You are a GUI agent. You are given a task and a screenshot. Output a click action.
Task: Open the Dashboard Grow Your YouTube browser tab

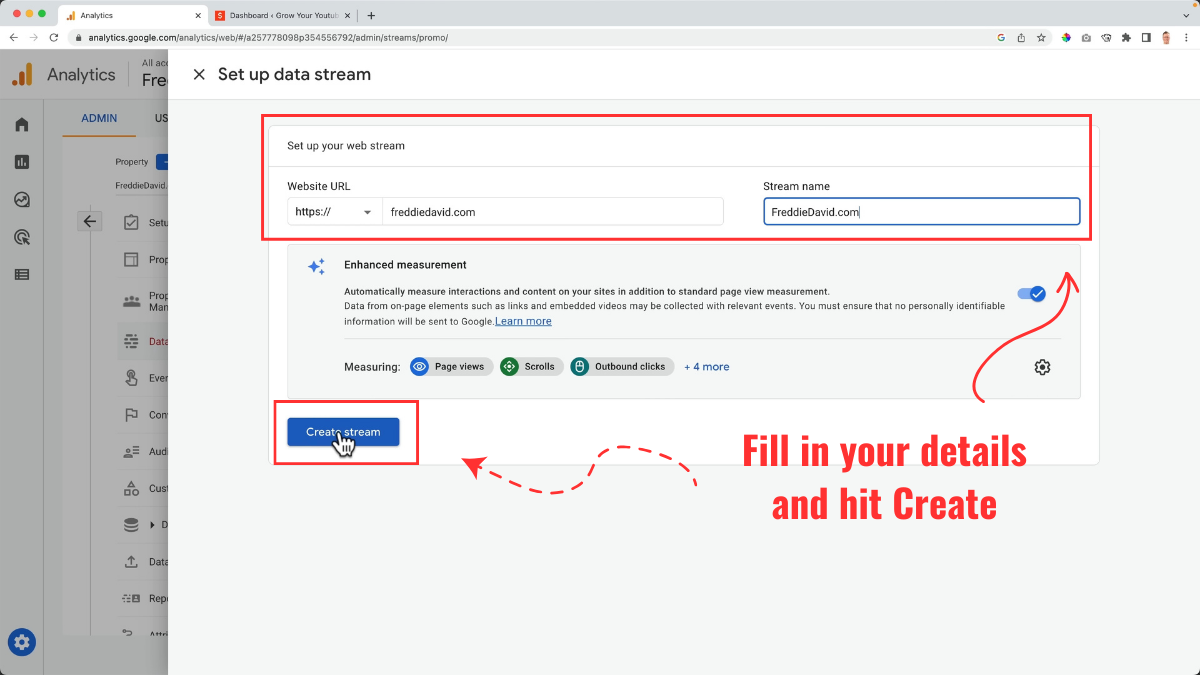(x=285, y=16)
